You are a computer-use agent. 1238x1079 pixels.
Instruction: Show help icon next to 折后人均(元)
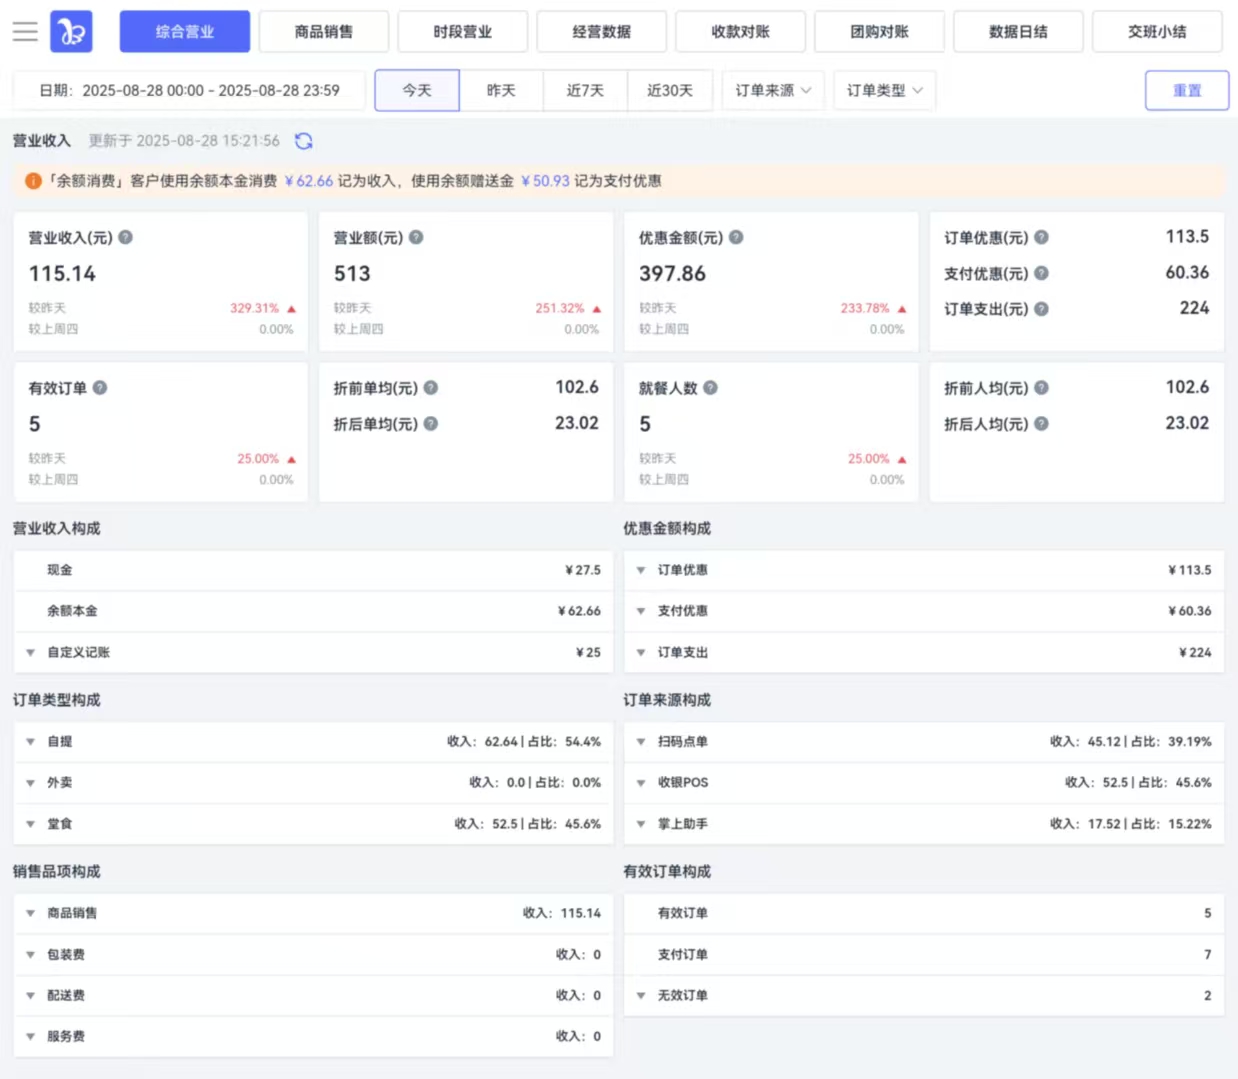[x=1041, y=424]
